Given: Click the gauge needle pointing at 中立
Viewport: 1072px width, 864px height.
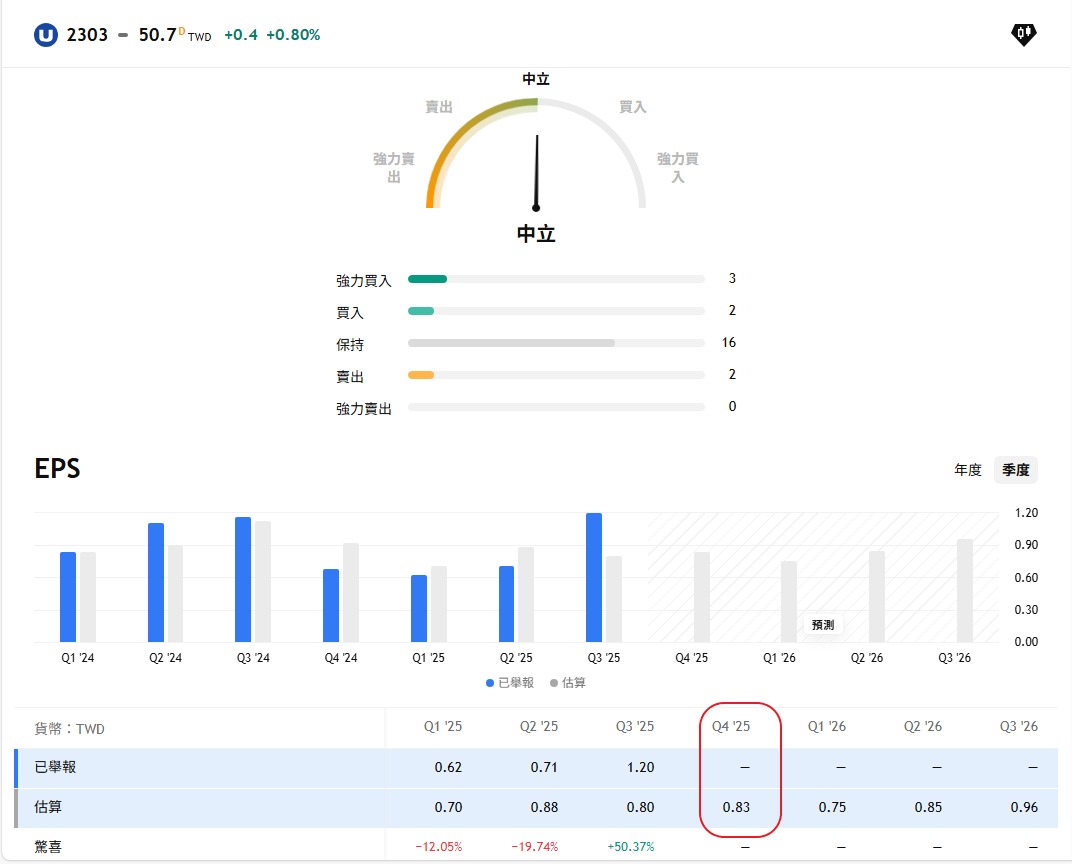Looking at the screenshot, I should pyautogui.click(x=537, y=170).
